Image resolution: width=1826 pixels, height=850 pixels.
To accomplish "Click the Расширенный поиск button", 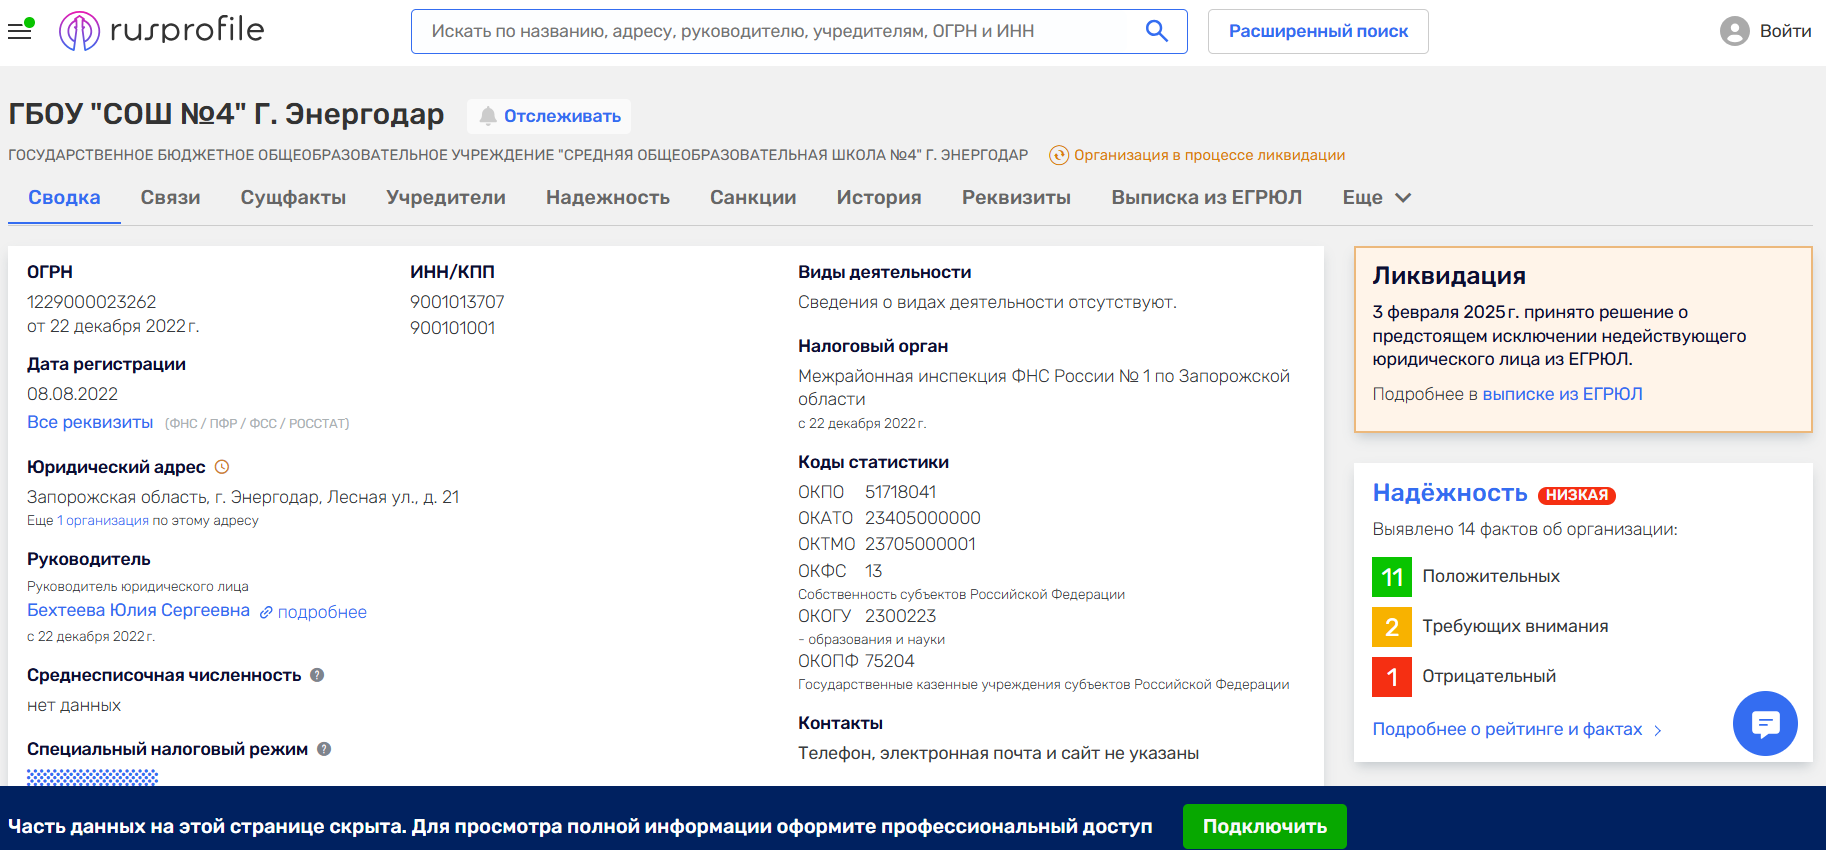I will 1318,31.
